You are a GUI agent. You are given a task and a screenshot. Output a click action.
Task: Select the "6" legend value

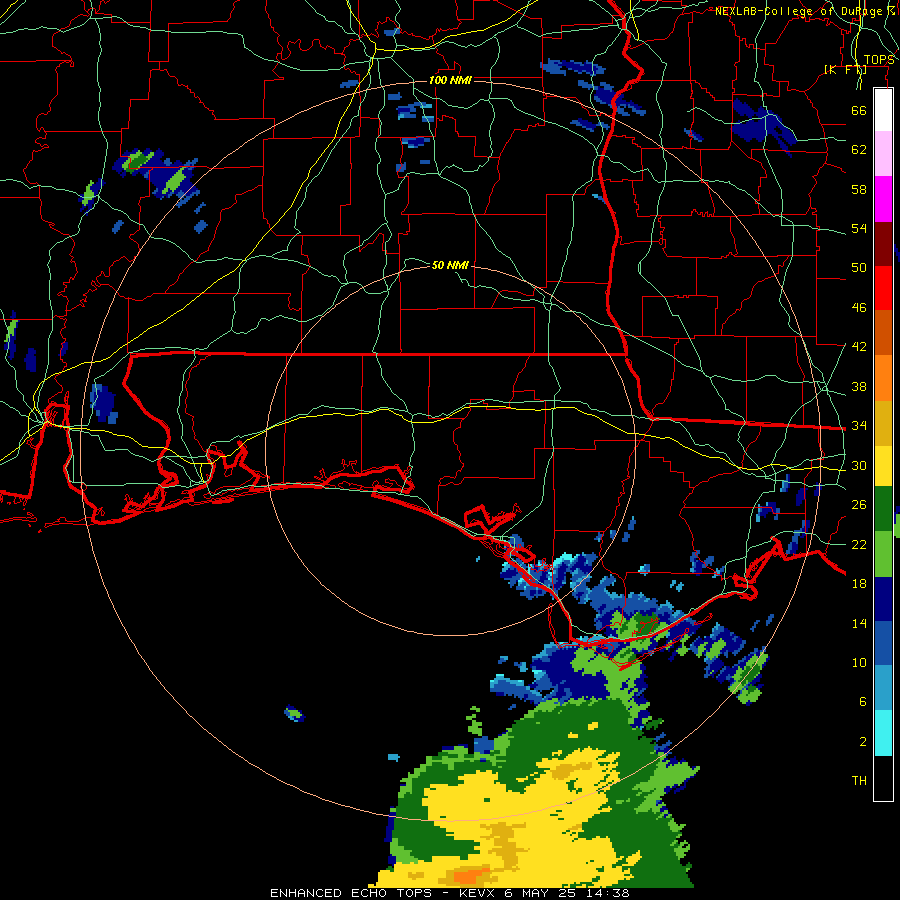click(862, 702)
